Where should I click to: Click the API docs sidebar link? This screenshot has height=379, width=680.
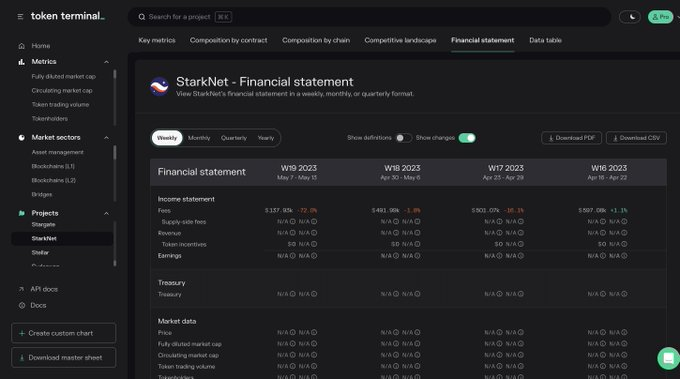[x=44, y=289]
